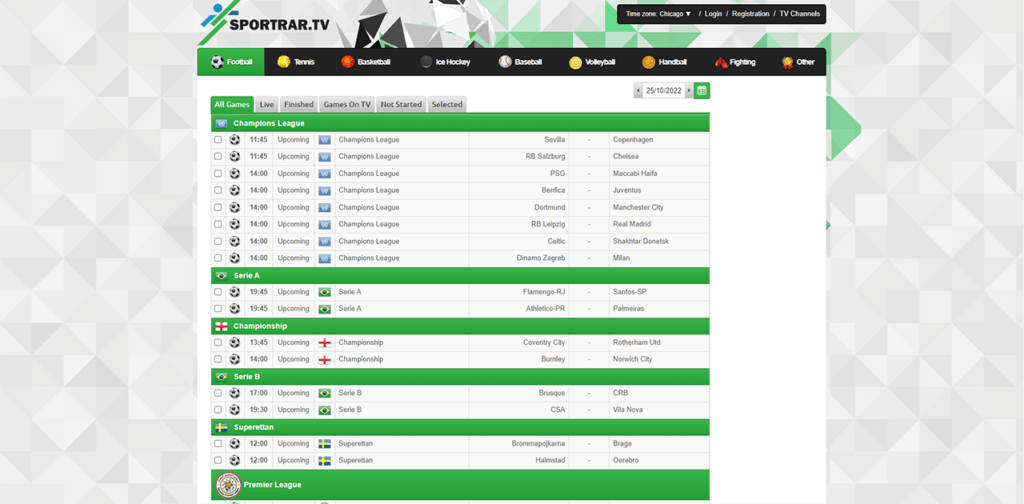Select the Basketball icon
The height and width of the screenshot is (504, 1024).
[347, 62]
